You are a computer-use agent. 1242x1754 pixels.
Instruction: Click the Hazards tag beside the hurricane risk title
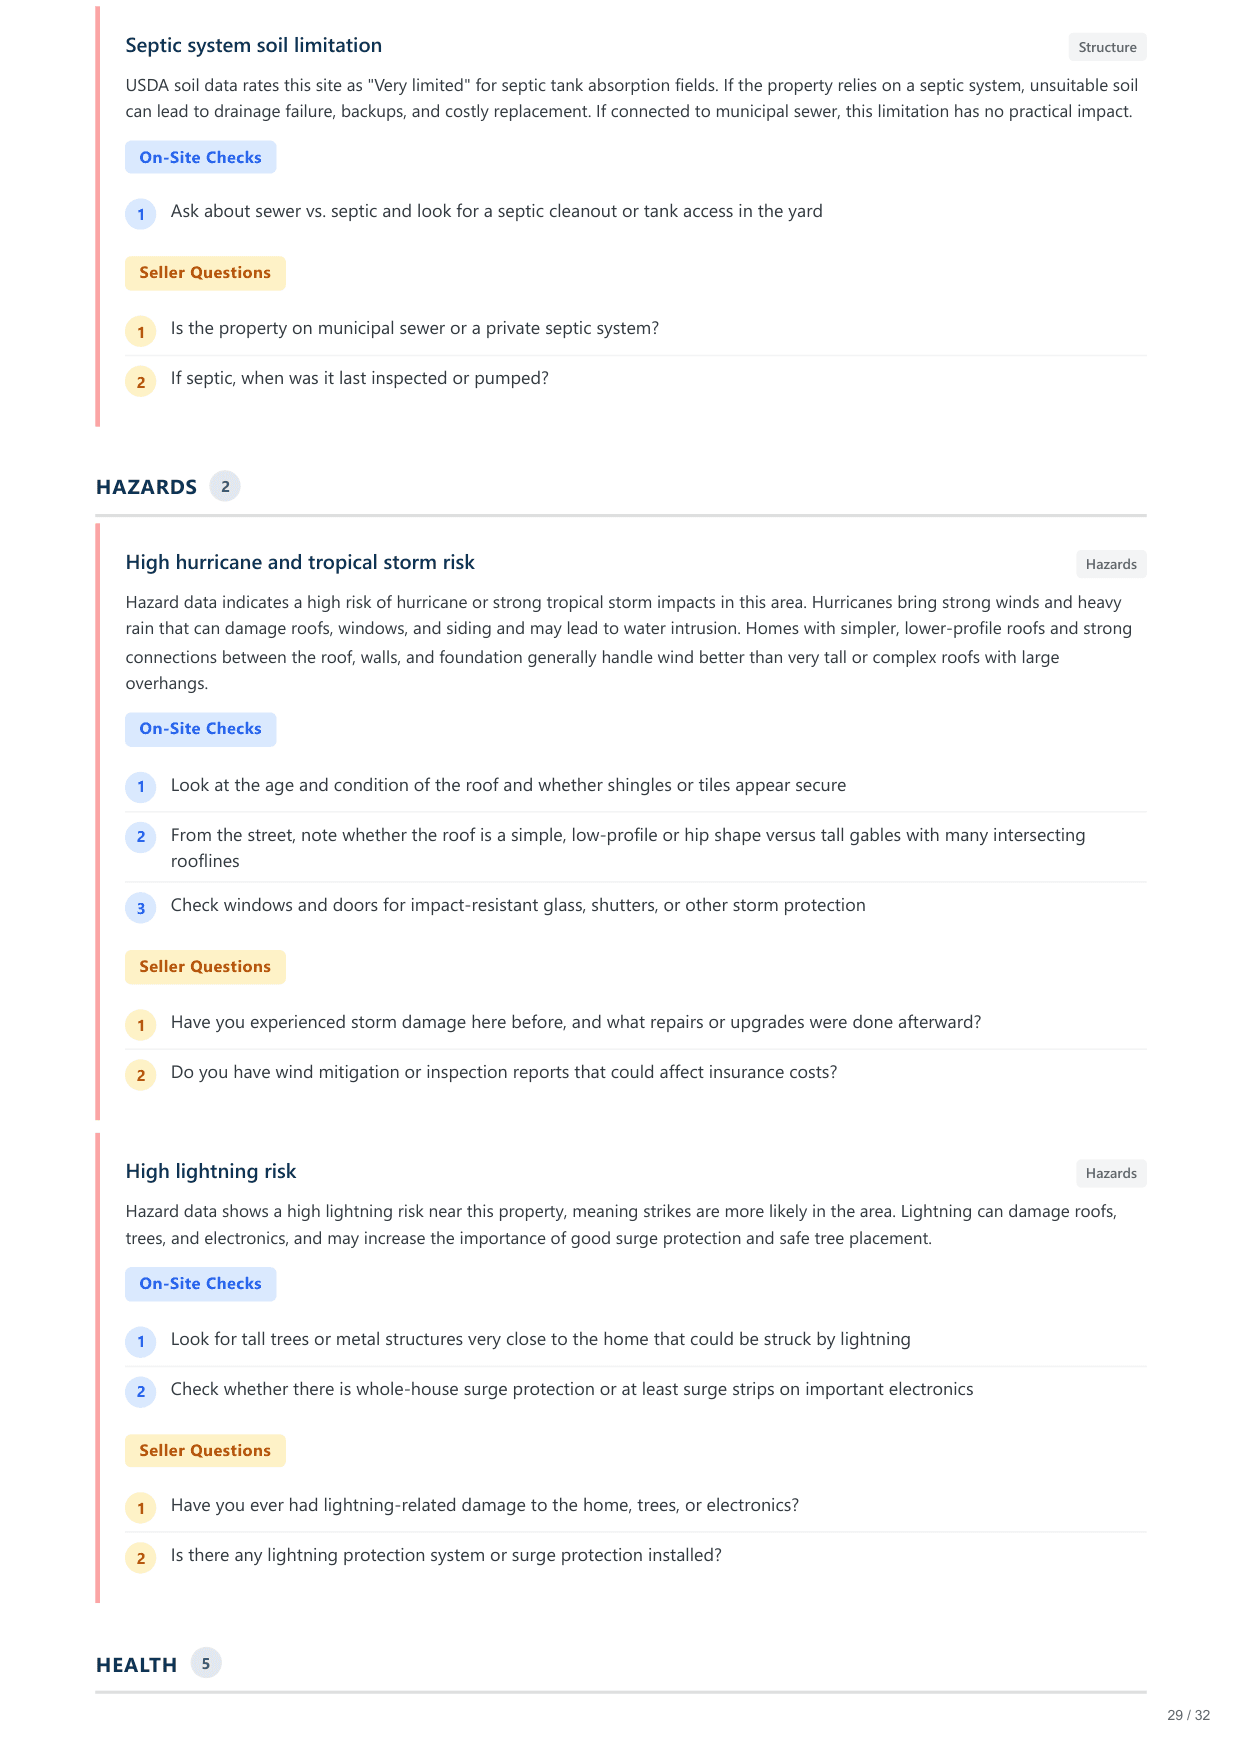click(1111, 564)
